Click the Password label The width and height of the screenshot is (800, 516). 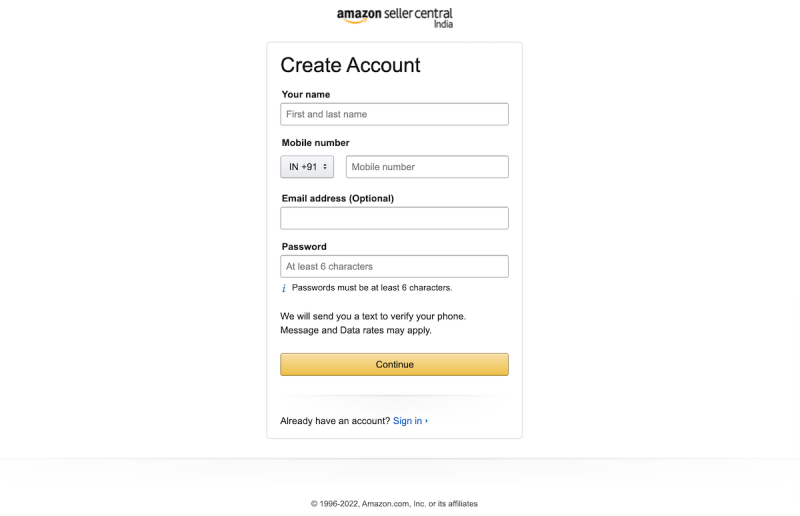coord(304,247)
